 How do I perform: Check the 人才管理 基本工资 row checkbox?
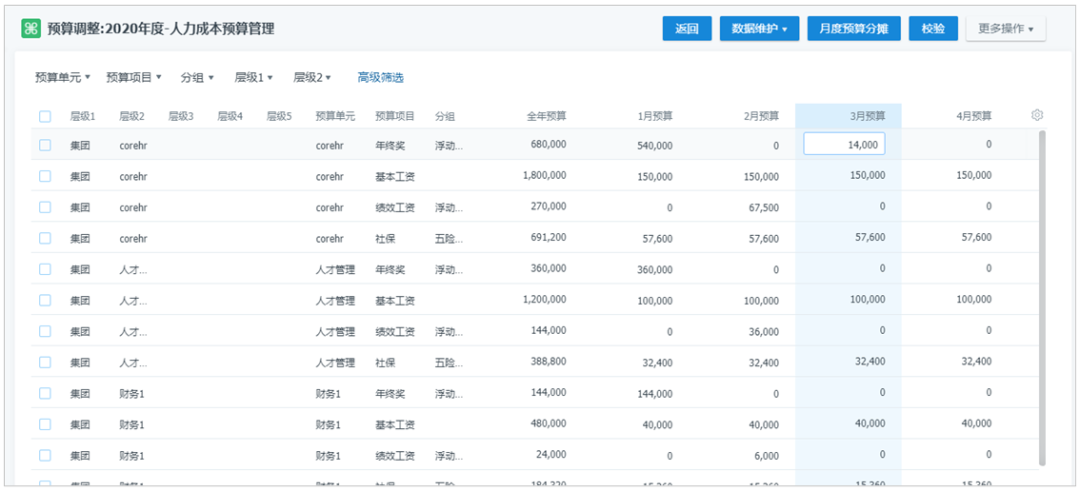(45, 300)
